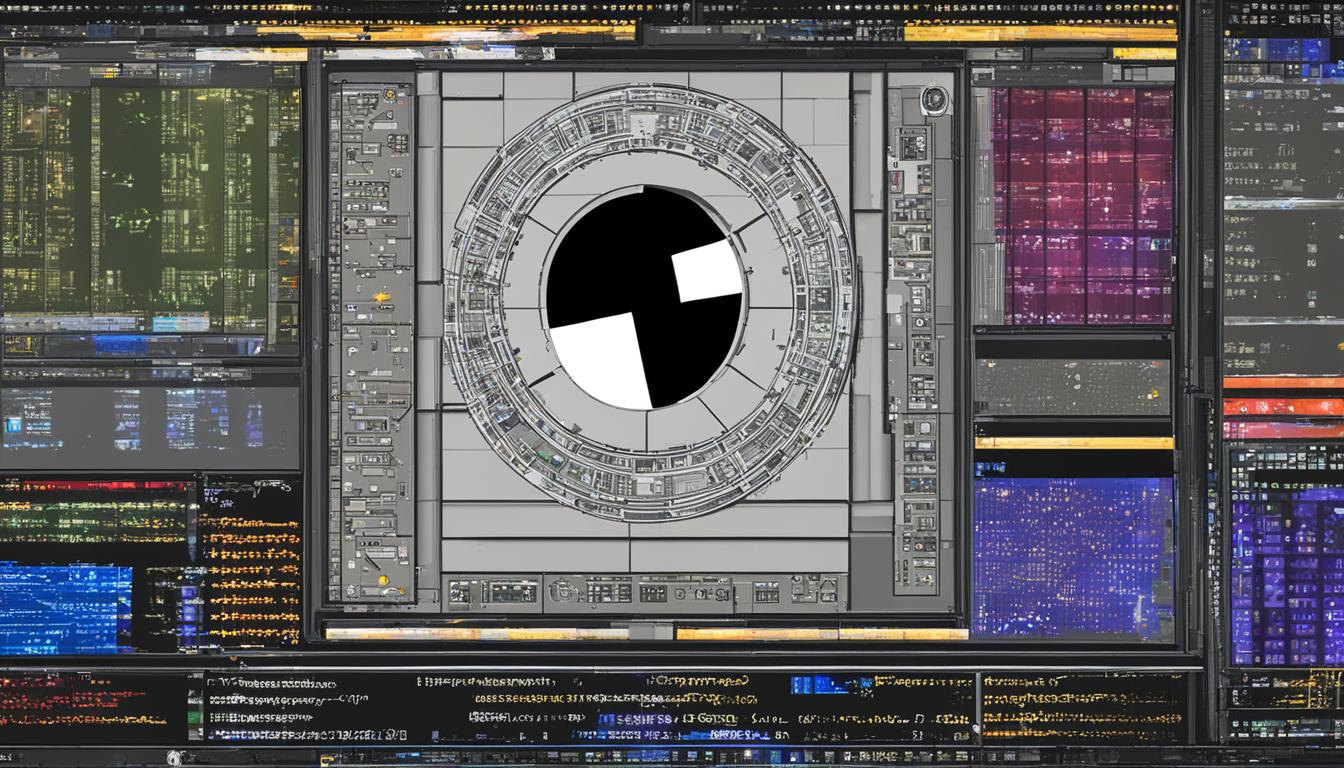Screen dimensions: 1344x768
Task: Click the yellow bar above the blue-purple panel
Action: (x=1073, y=442)
